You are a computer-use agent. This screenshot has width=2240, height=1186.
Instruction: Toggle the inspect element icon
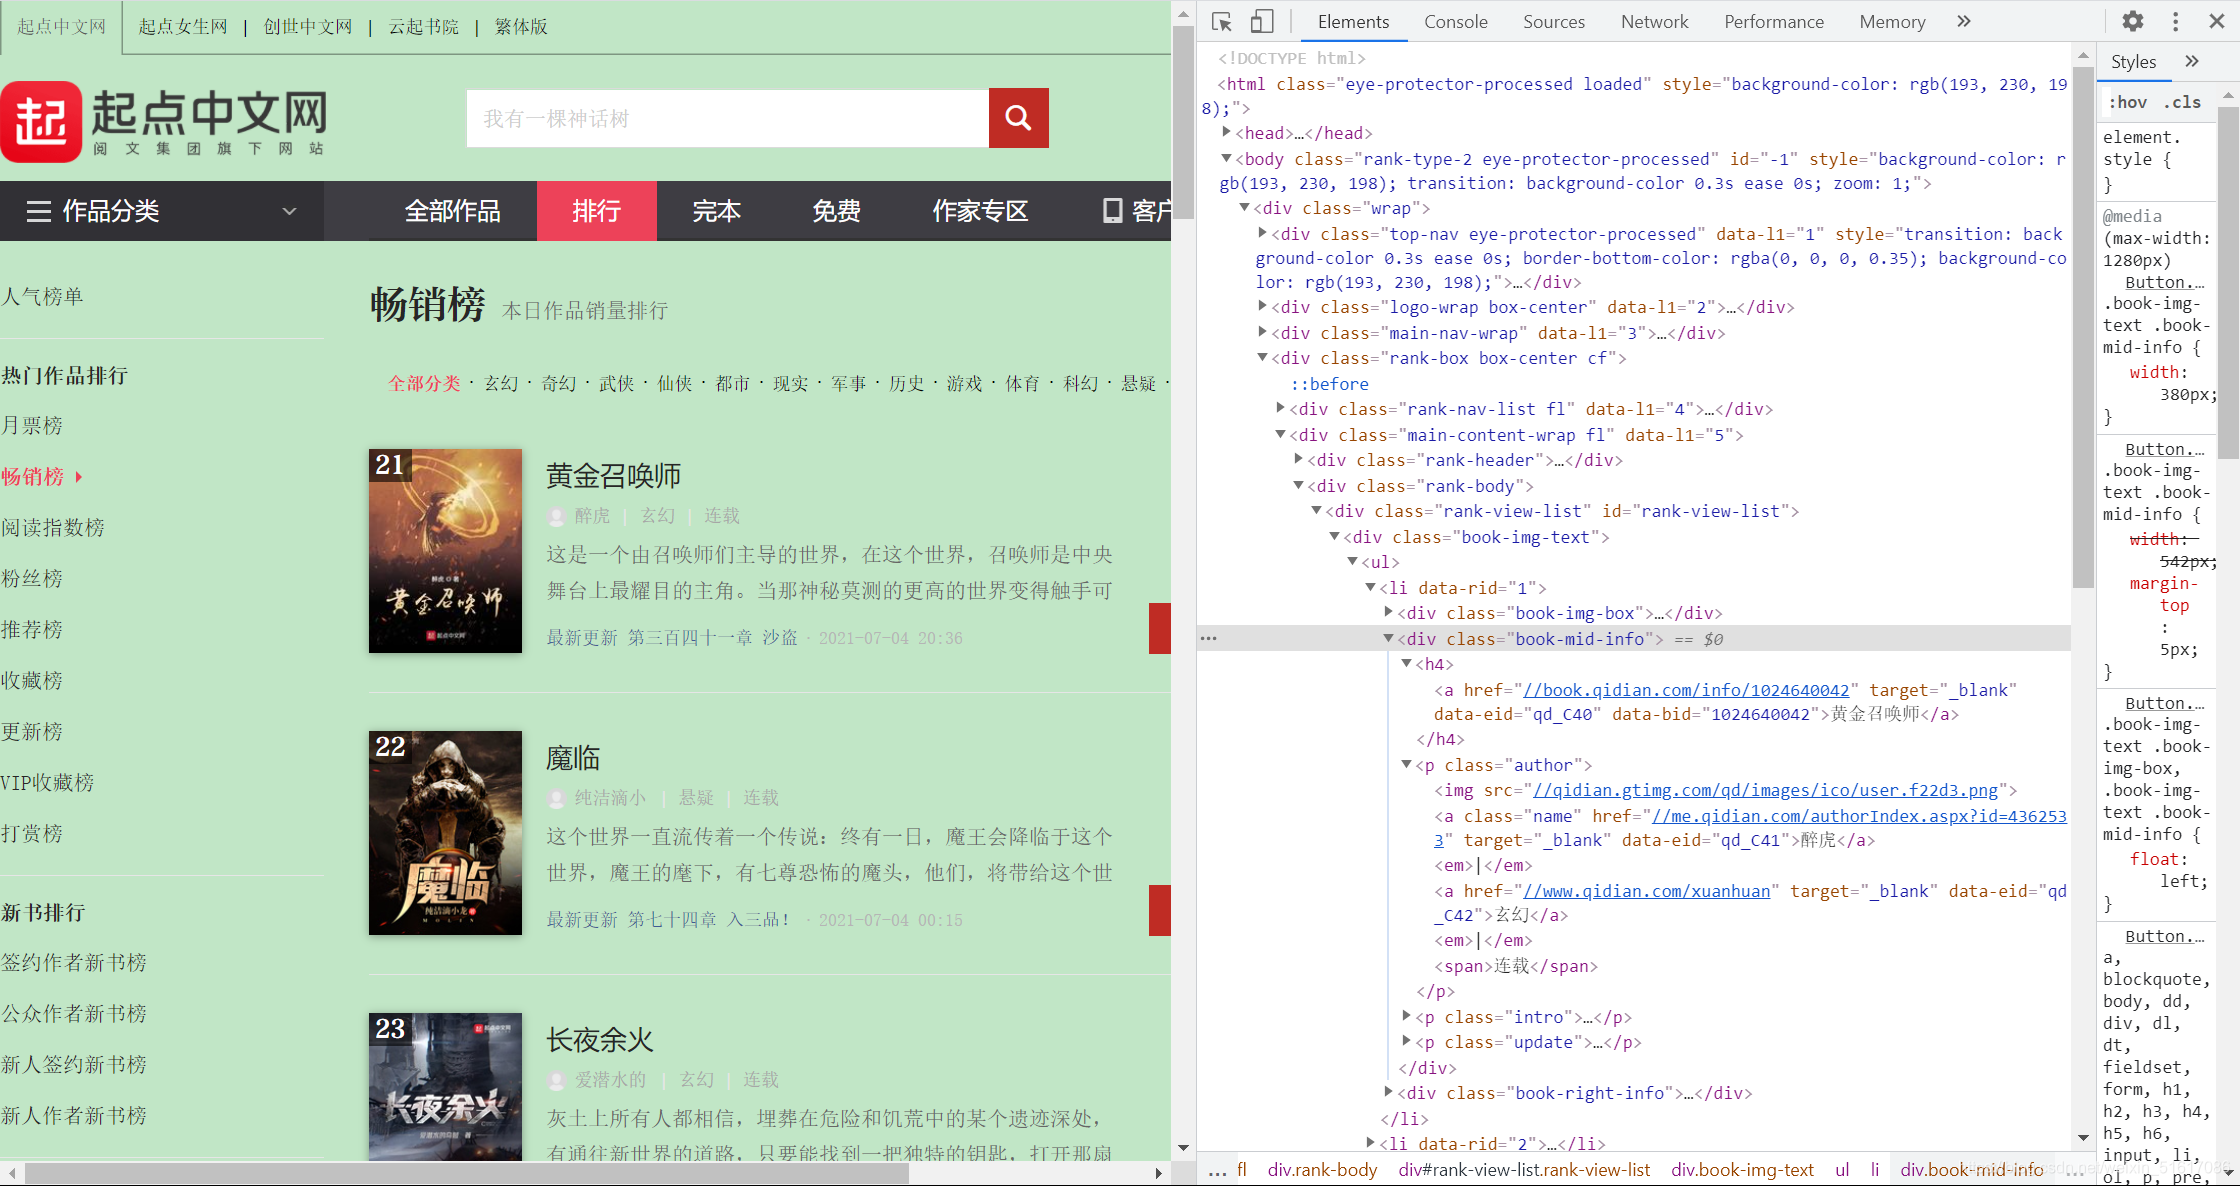(x=1222, y=21)
